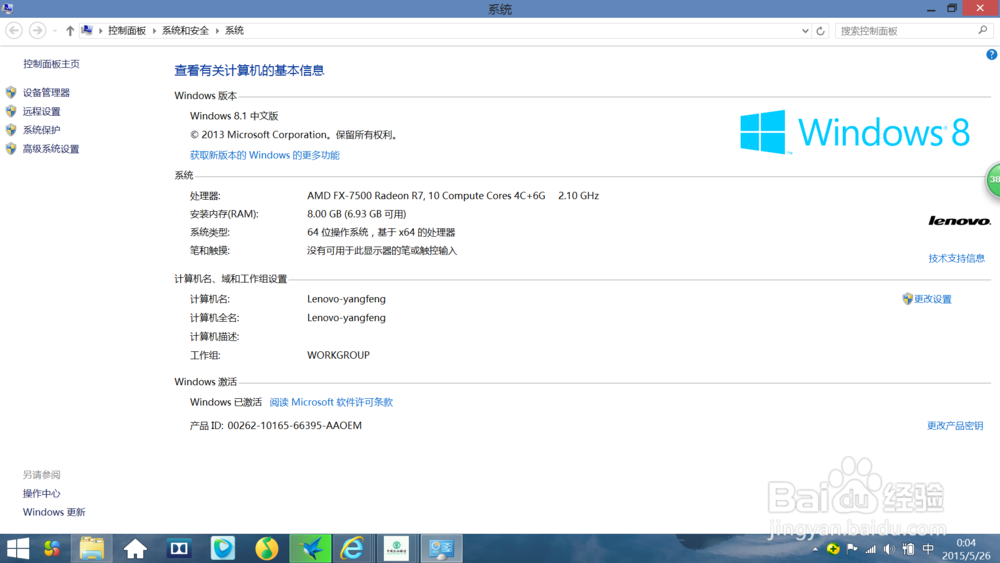Viewport: 1000px width, 563px height.
Task: Select 控制面板 breadcrumb in address bar
Action: (127, 31)
